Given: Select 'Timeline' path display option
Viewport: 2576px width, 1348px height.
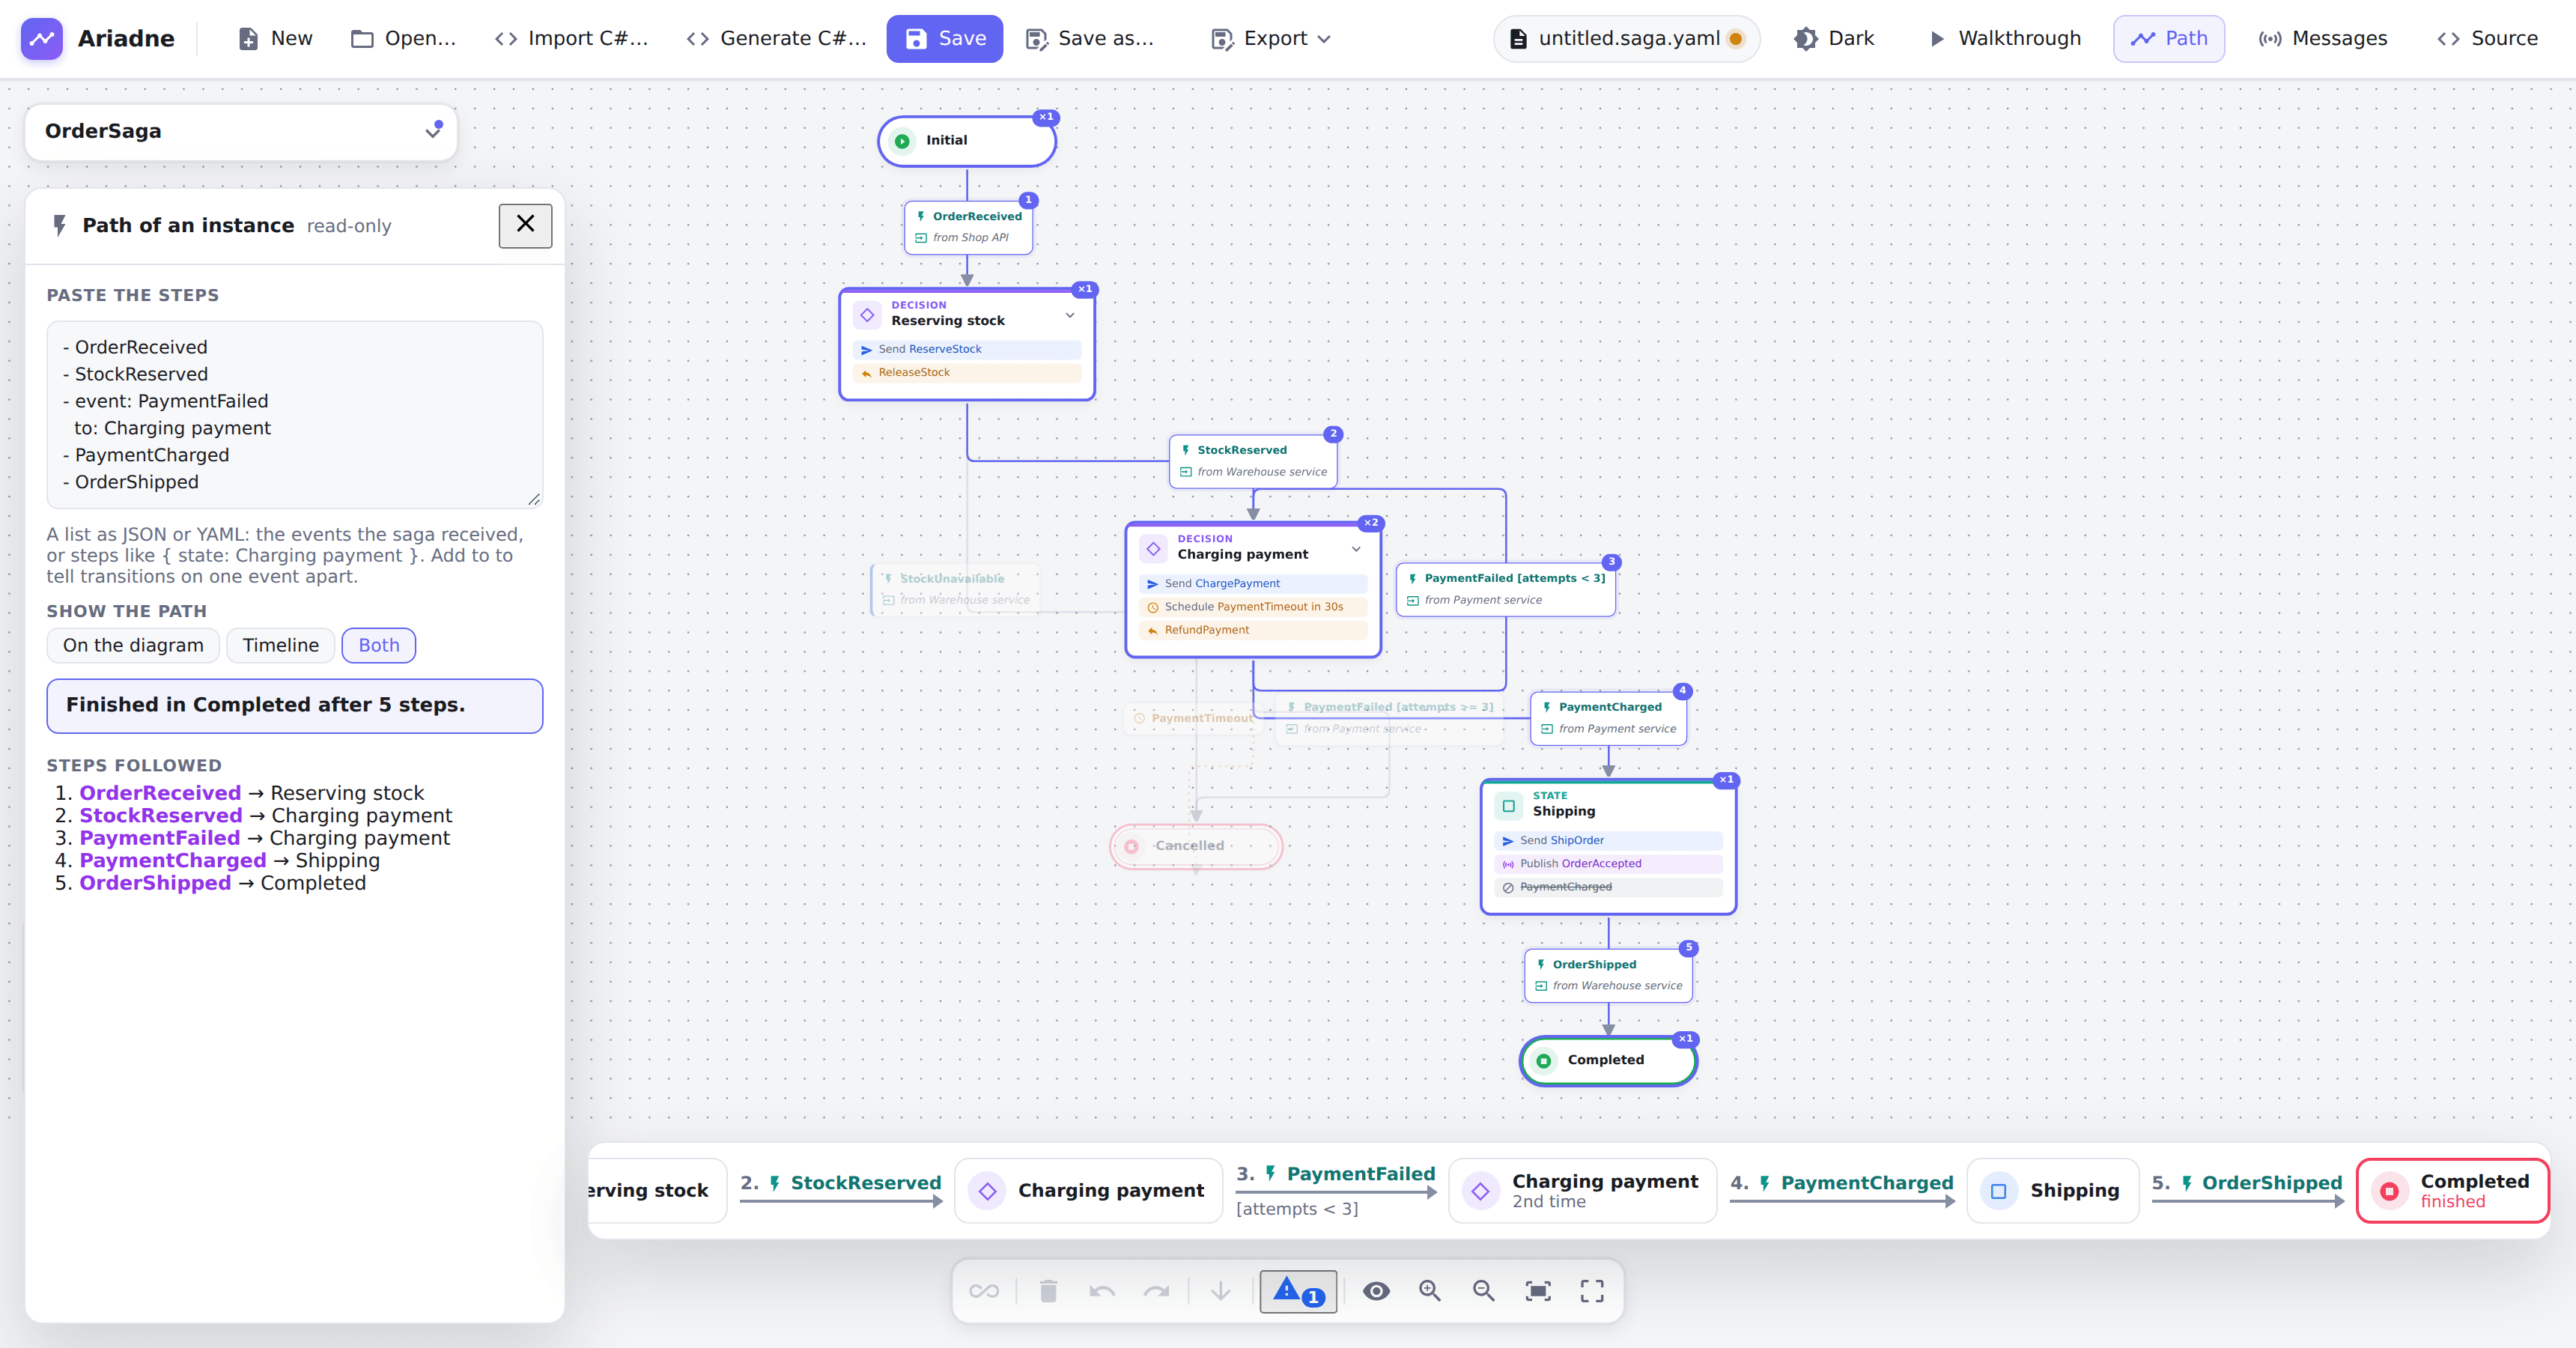Looking at the screenshot, I should [x=281, y=645].
